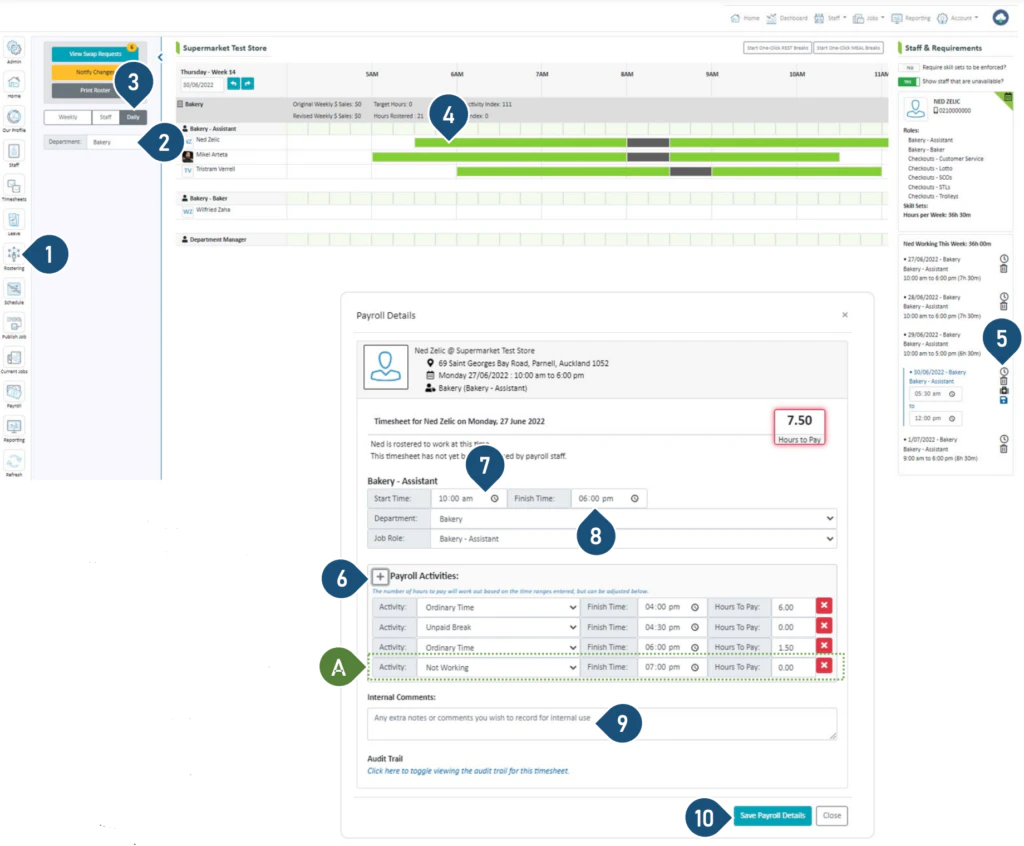The width and height of the screenshot is (1024, 846).
Task: Switch roster view to Weekly
Action: pos(68,117)
